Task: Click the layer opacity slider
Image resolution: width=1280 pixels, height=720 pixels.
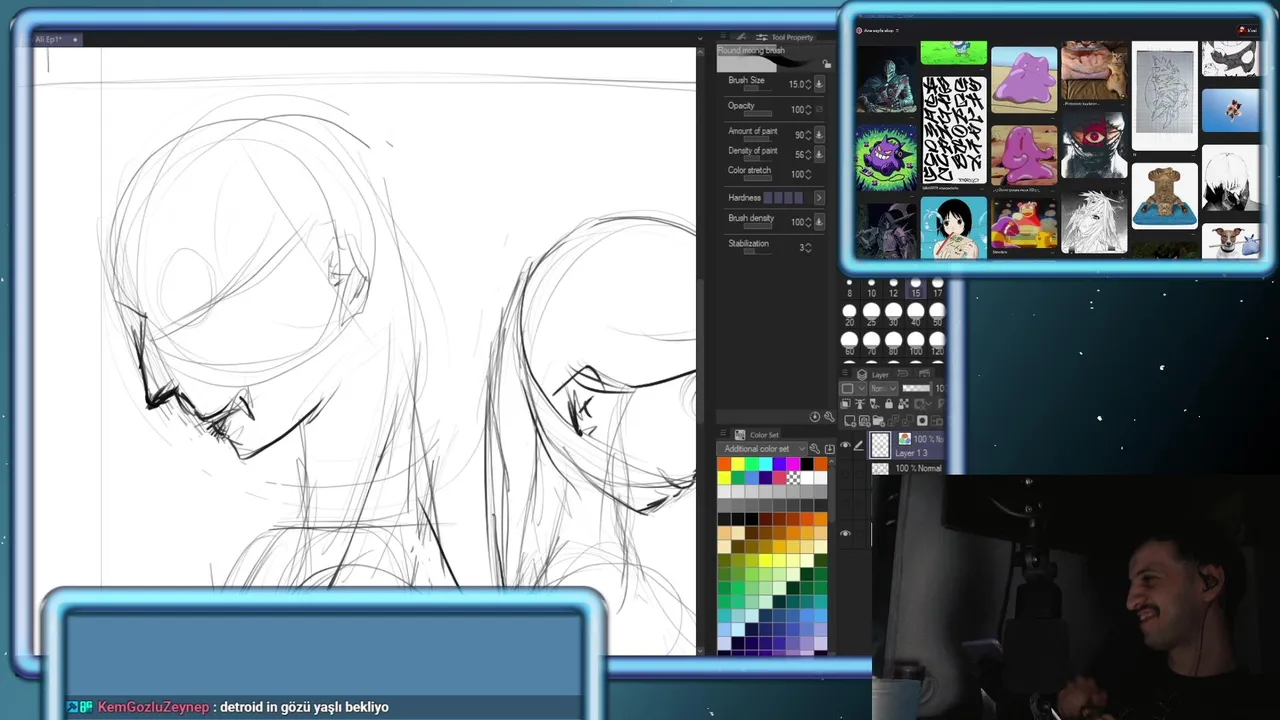Action: coord(916,388)
